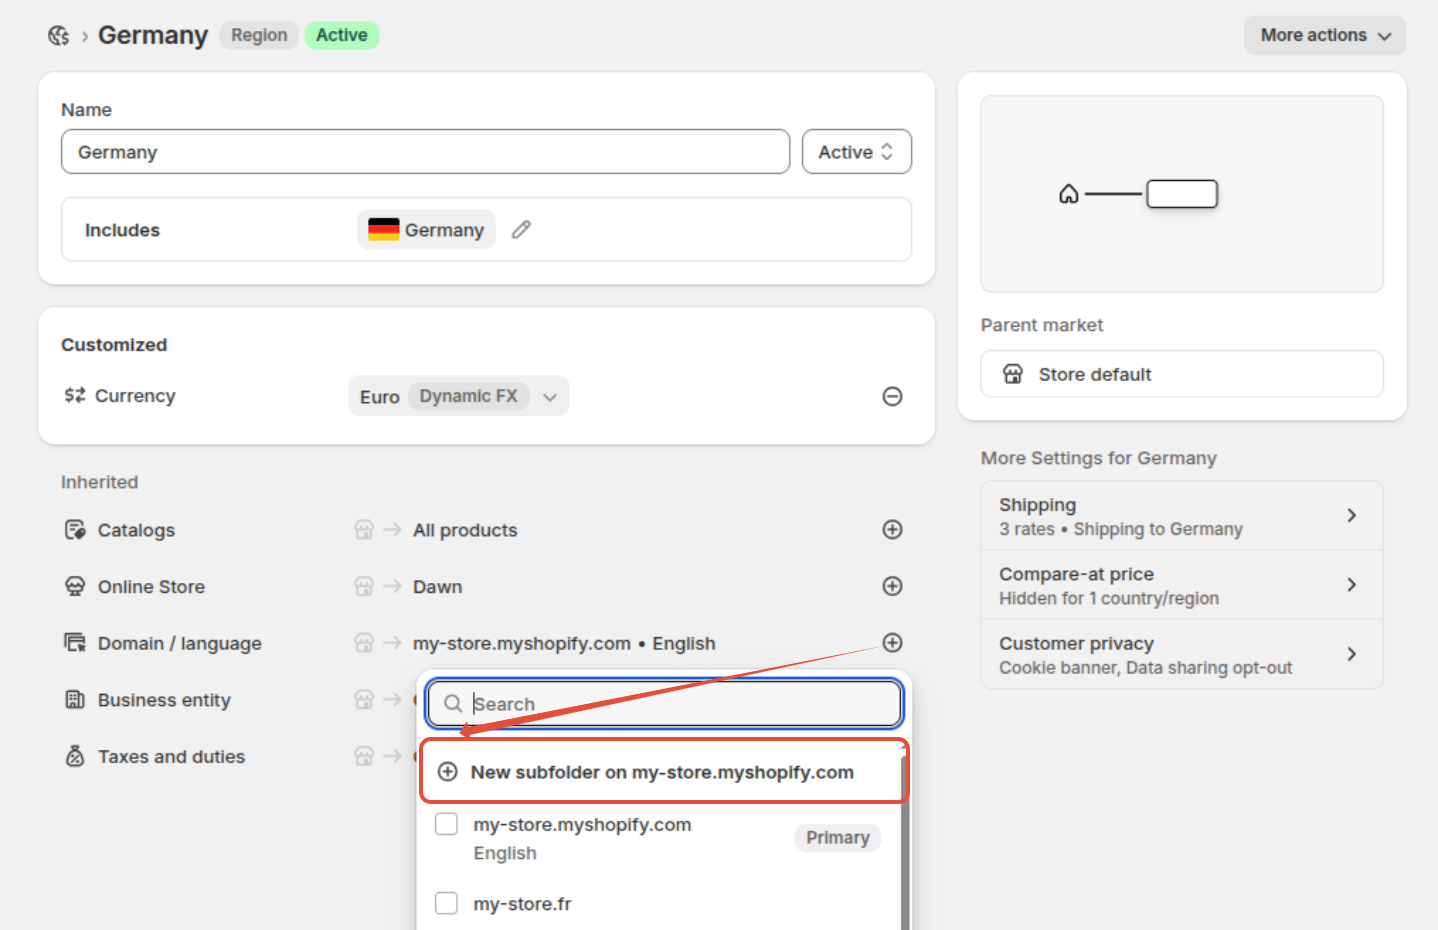Click the Currency exchange icon

pos(75,396)
